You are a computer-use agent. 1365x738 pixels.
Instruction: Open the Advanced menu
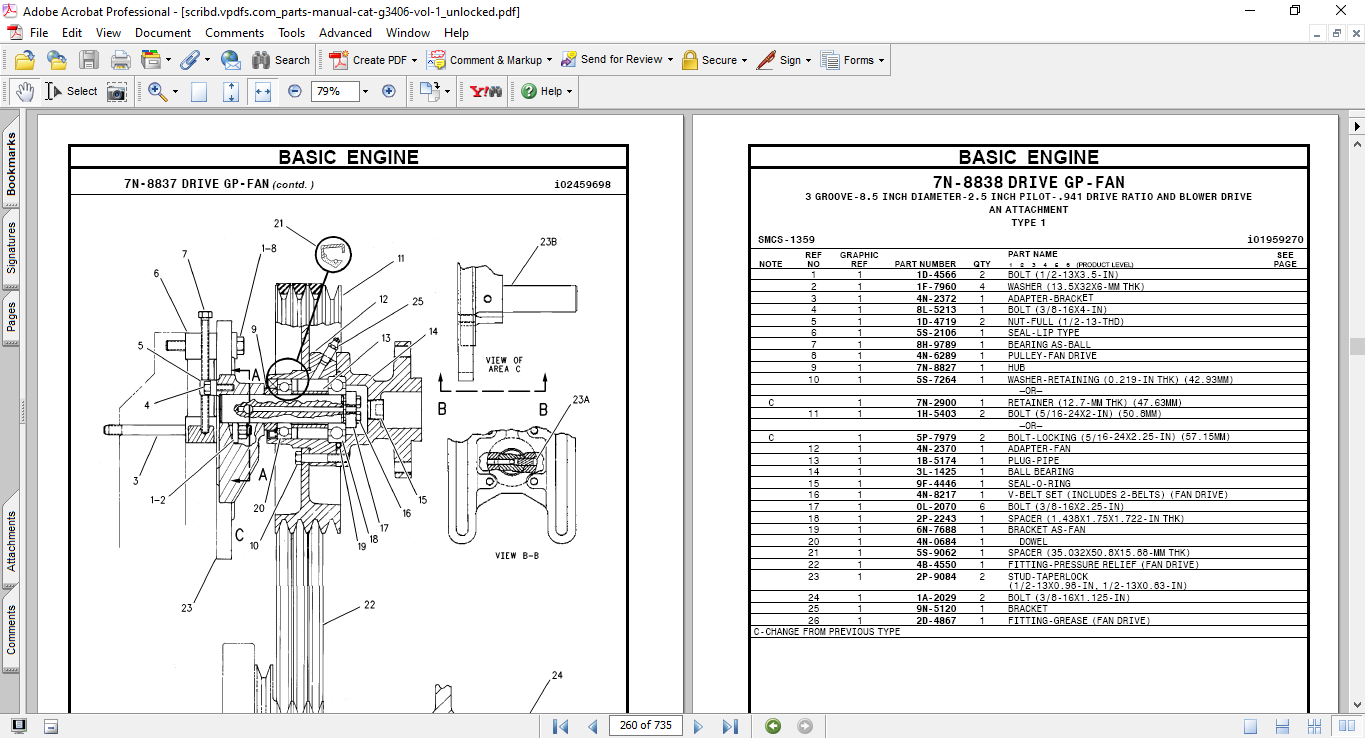(x=345, y=33)
